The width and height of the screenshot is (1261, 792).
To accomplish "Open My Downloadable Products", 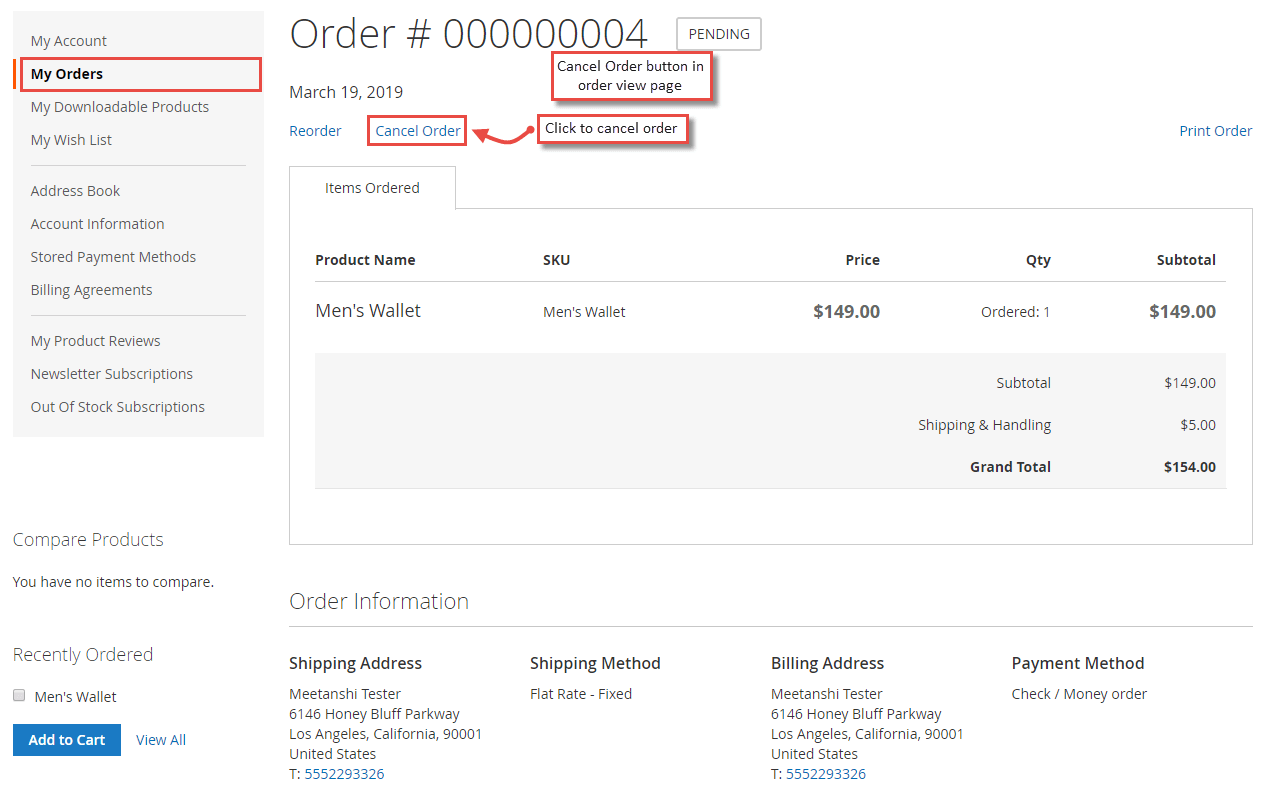I will (119, 106).
